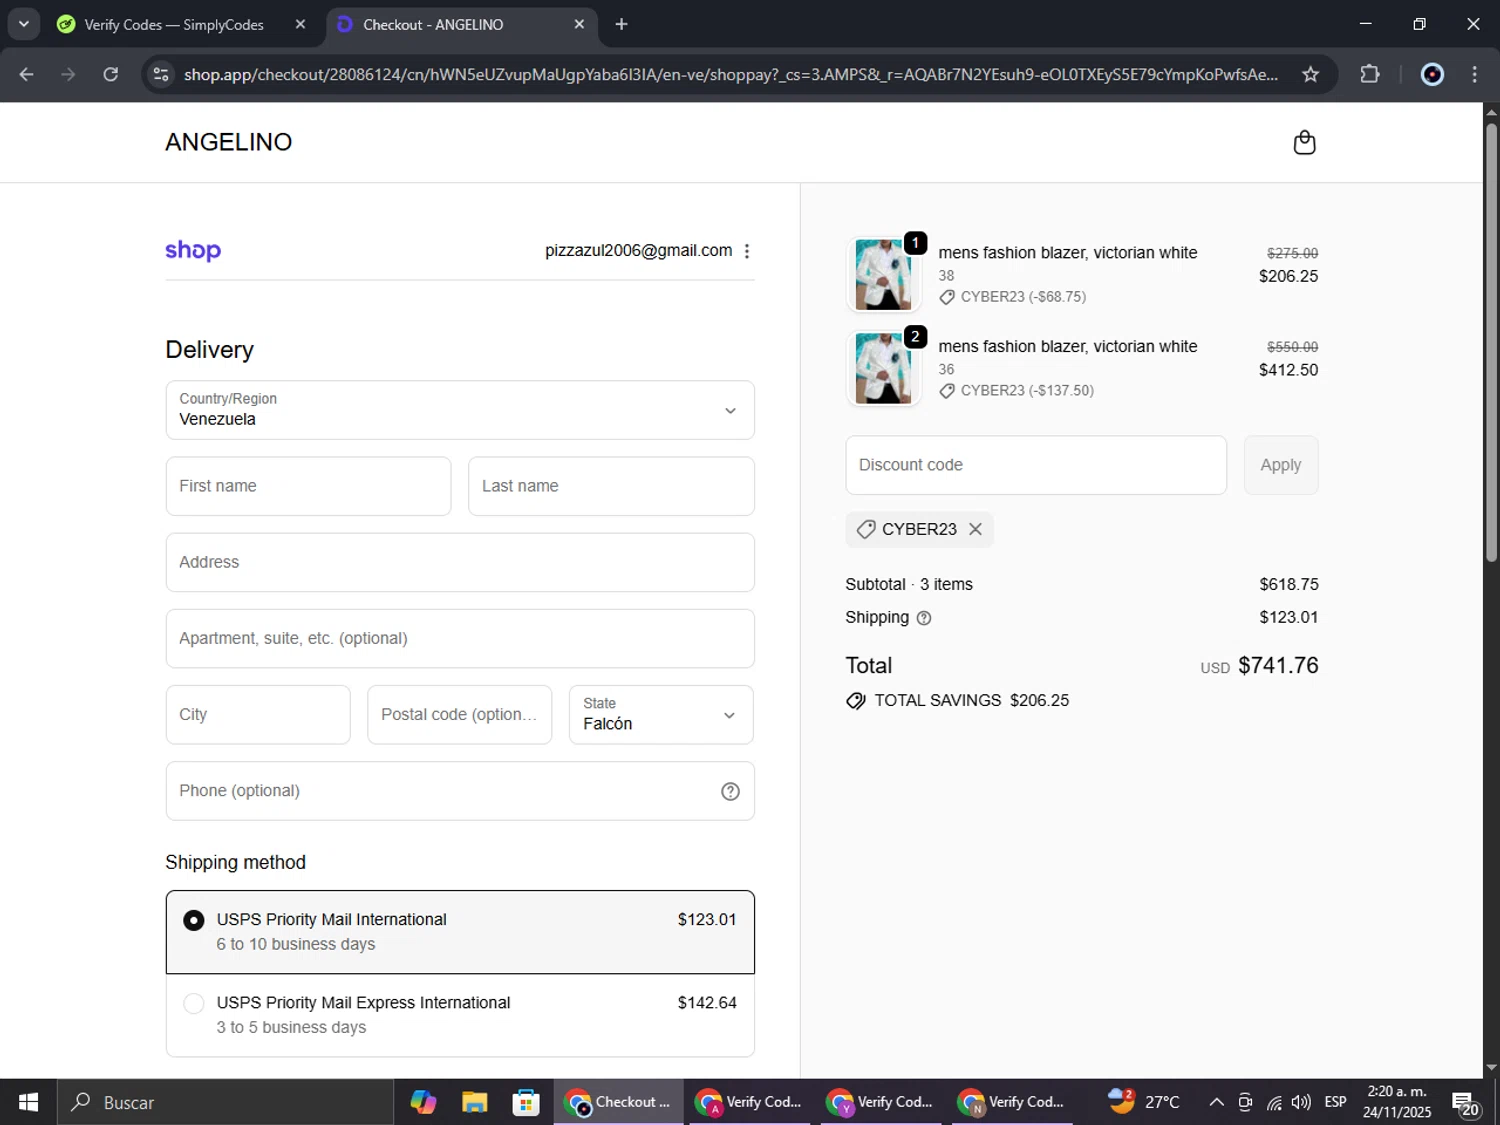Select USPS Priority Mail Express International
Image resolution: width=1500 pixels, height=1125 pixels.
tap(460, 1015)
